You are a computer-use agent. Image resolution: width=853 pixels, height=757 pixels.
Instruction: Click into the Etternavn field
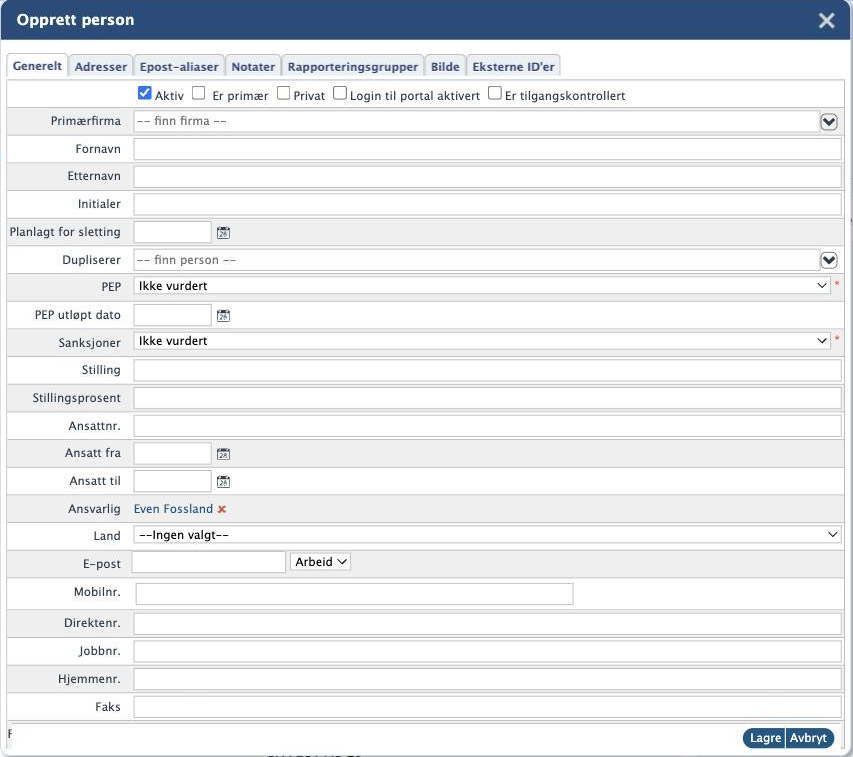[x=487, y=177]
